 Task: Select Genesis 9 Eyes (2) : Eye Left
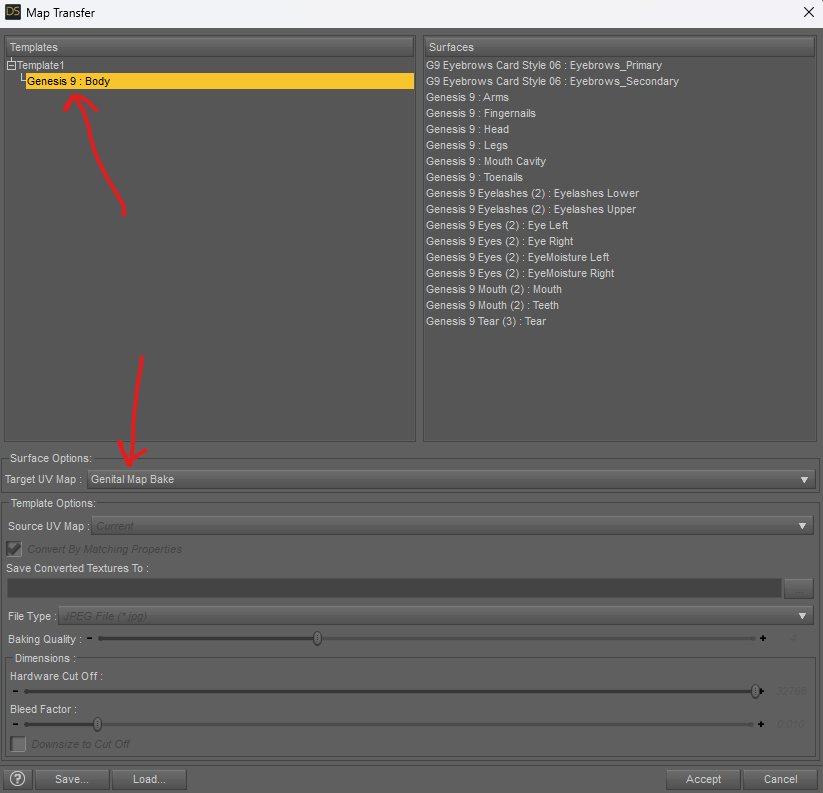tap(497, 225)
